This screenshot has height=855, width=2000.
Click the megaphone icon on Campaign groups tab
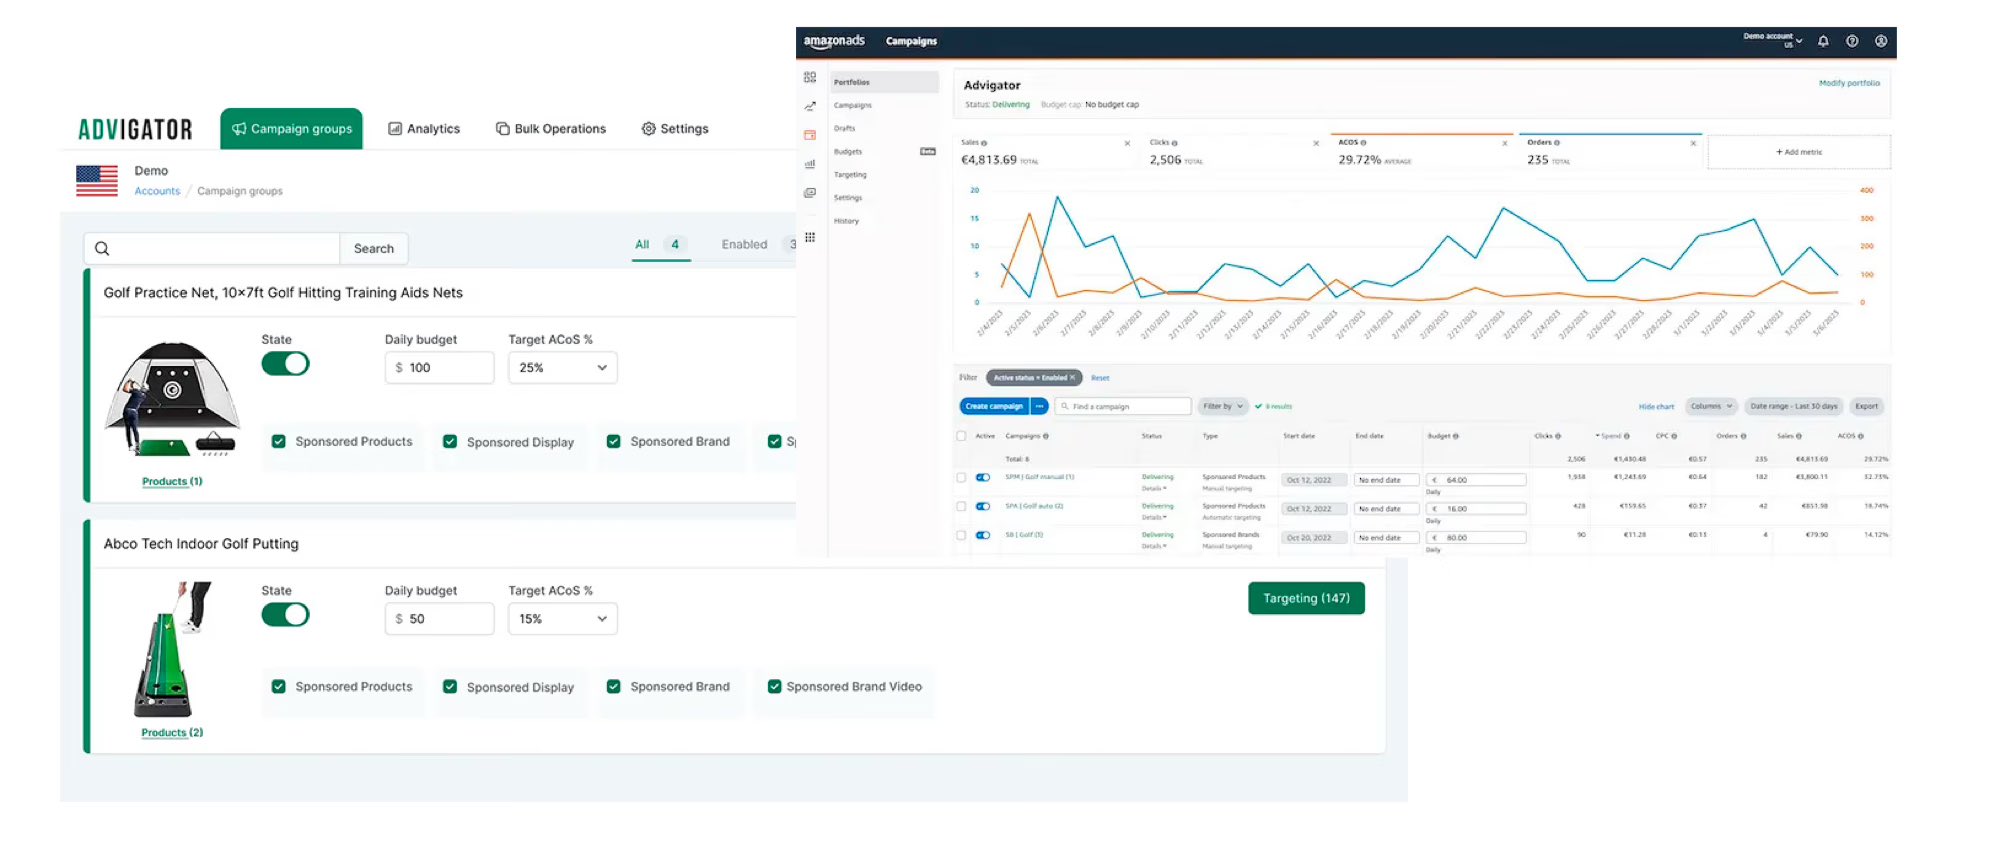(x=239, y=129)
